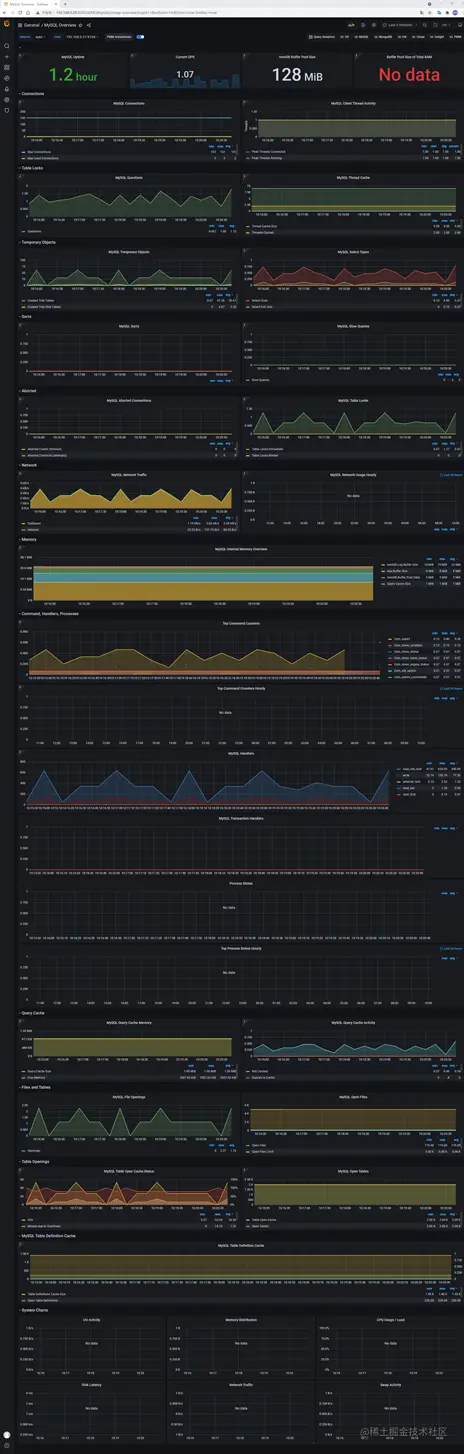464x1454 pixels.
Task: Collapse the Aborted row
Action: coord(30,391)
